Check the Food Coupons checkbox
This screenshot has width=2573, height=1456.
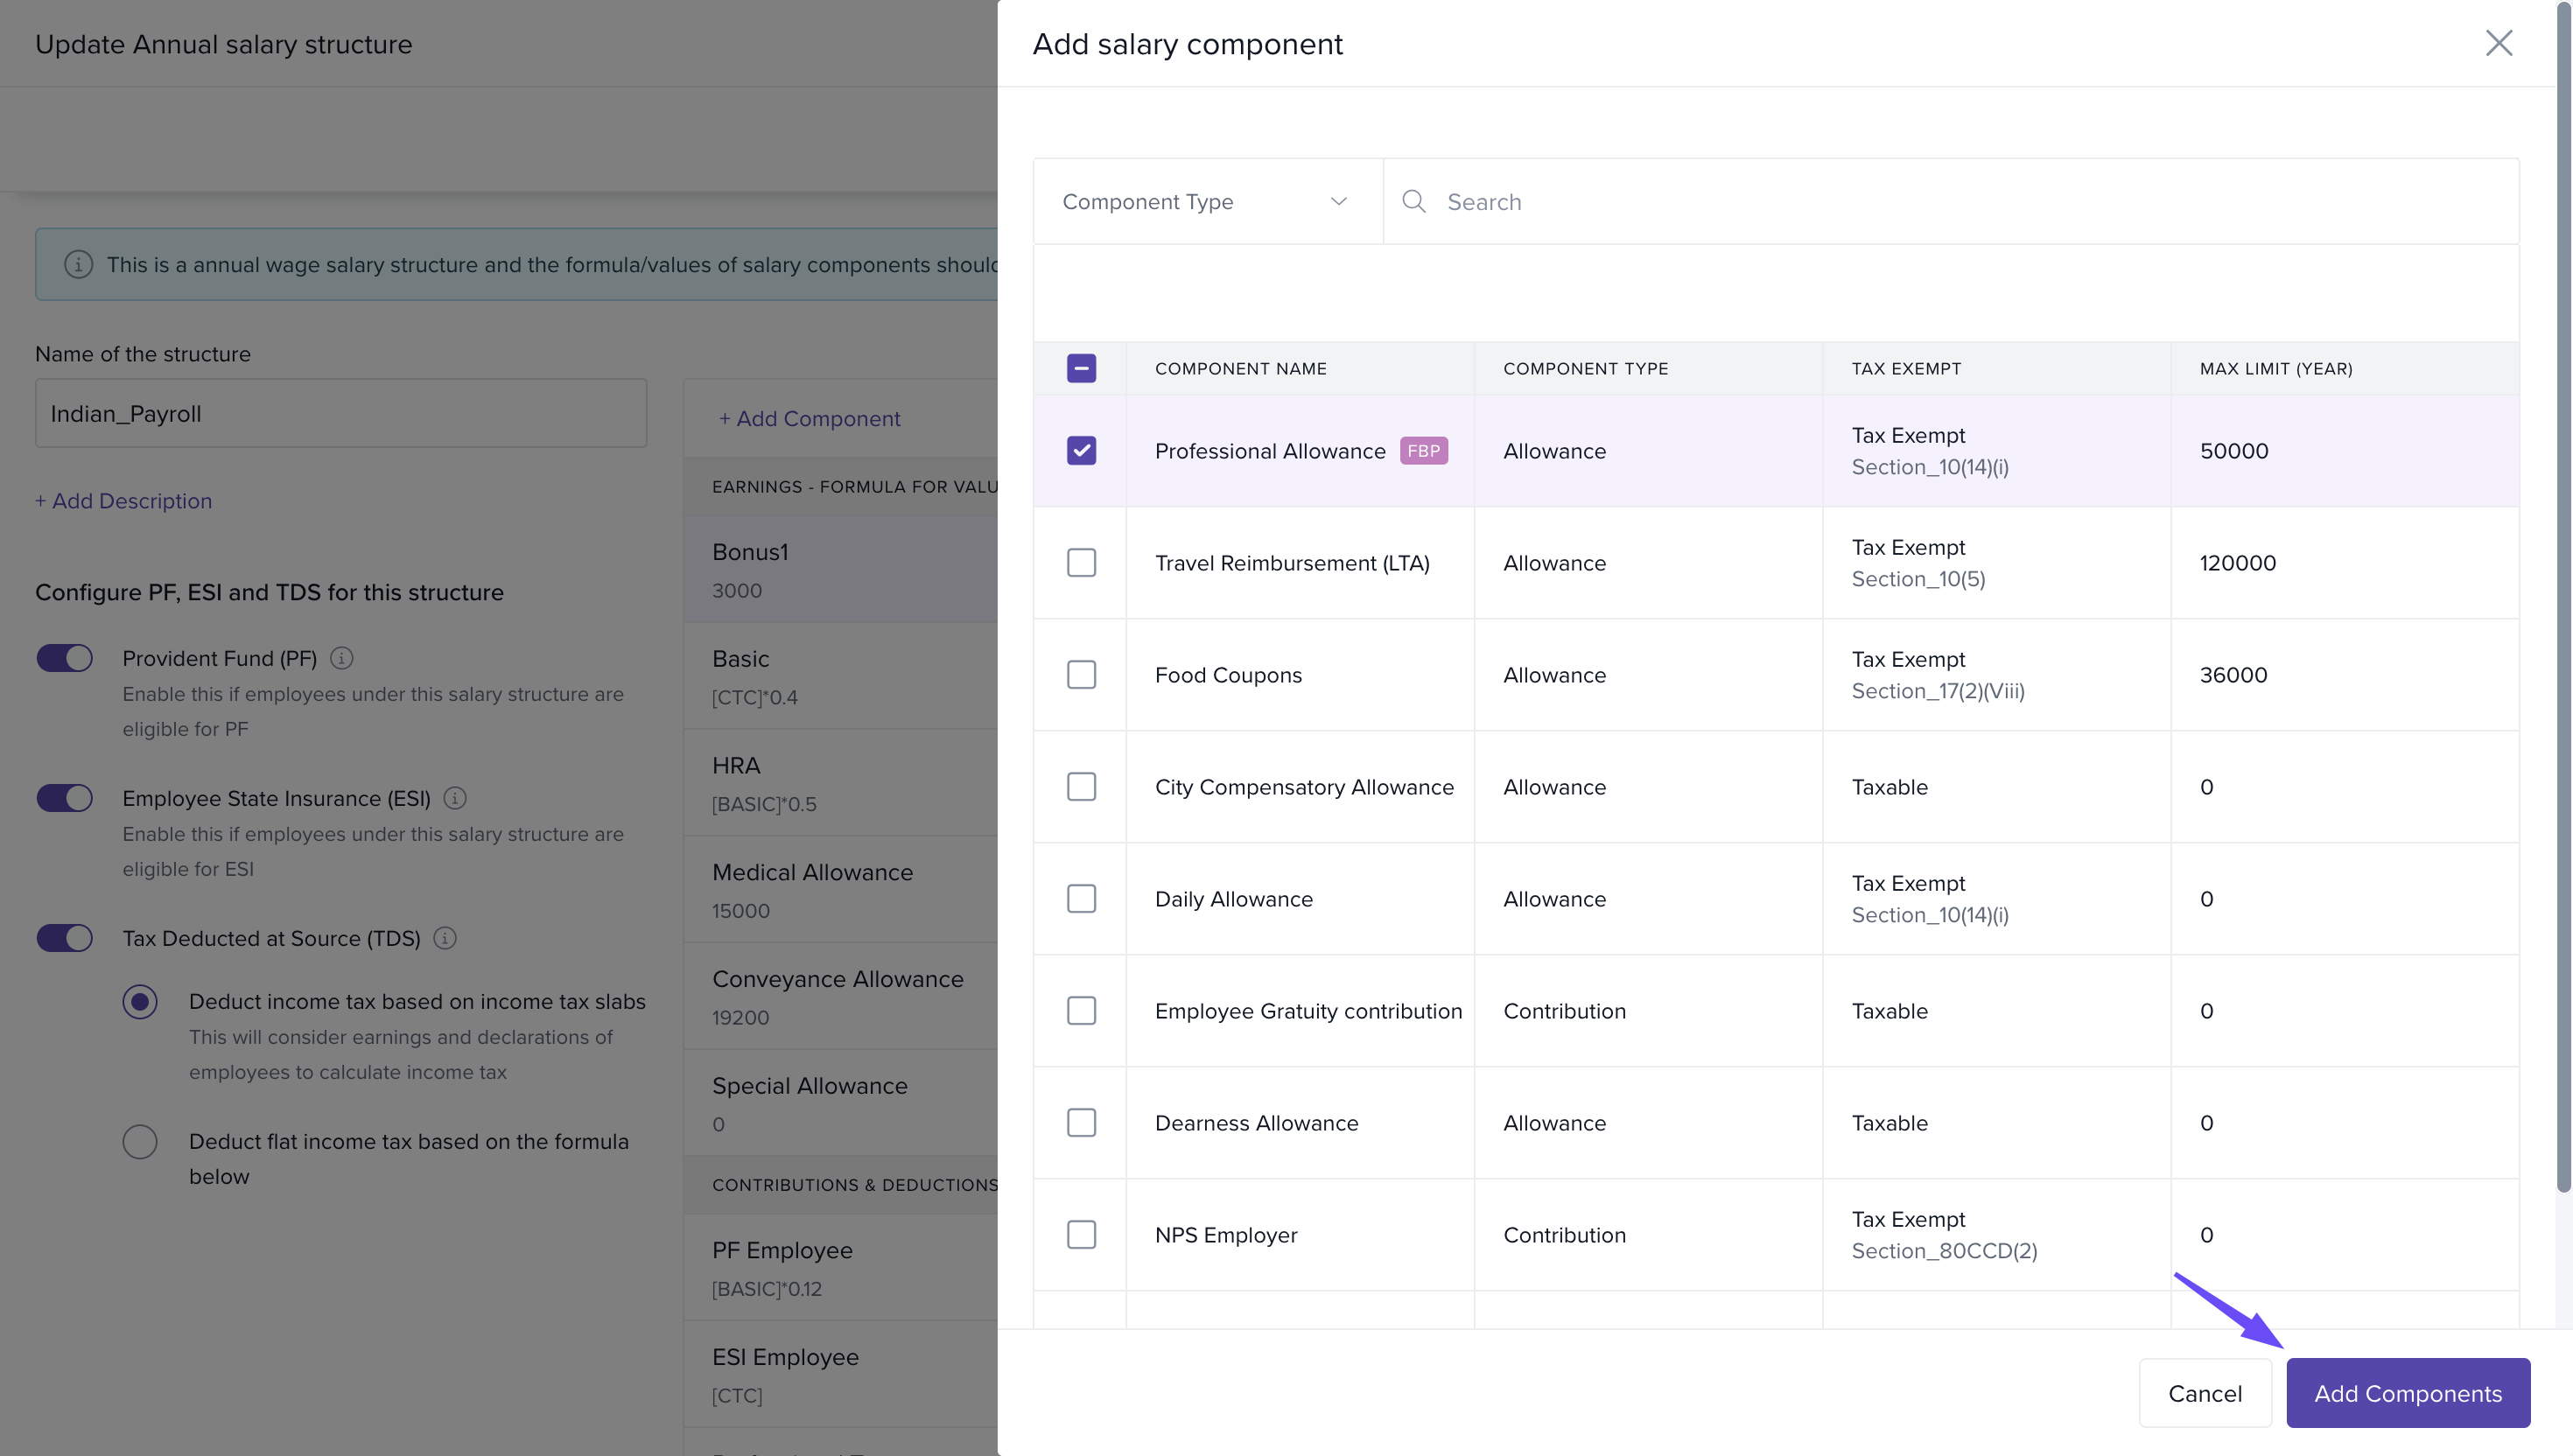tap(1081, 675)
